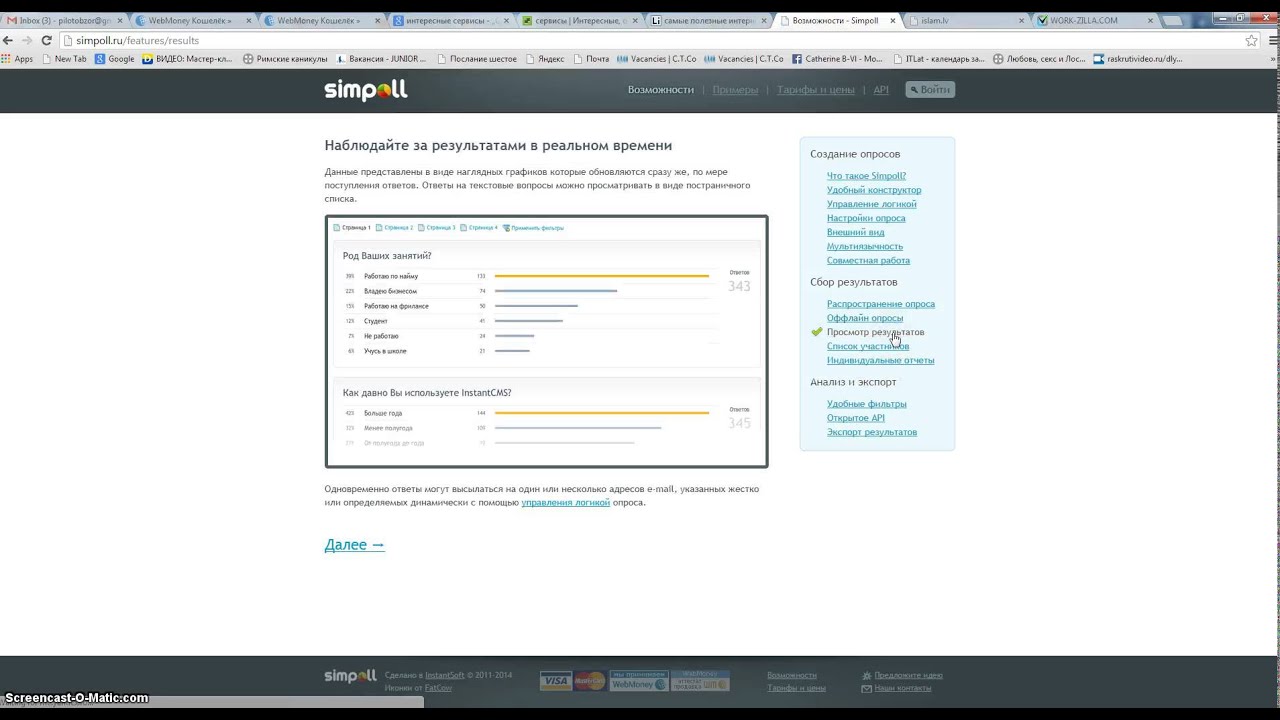Reload the page with the refresh icon
The width and height of the screenshot is (1280, 720).
(x=46, y=40)
